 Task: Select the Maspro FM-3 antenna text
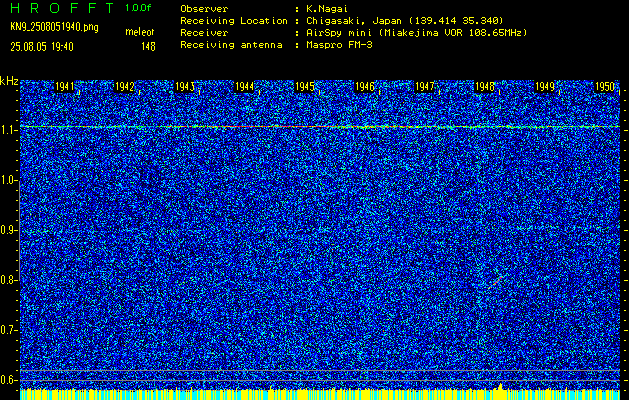(x=339, y=45)
